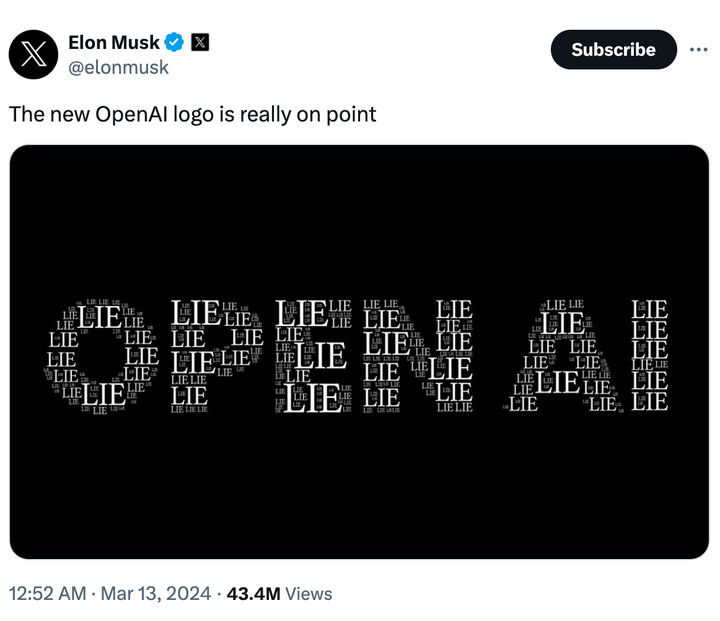Viewport: 720px width, 621px height.
Task: Click the word OpenAI in the tweet text
Action: (131, 114)
